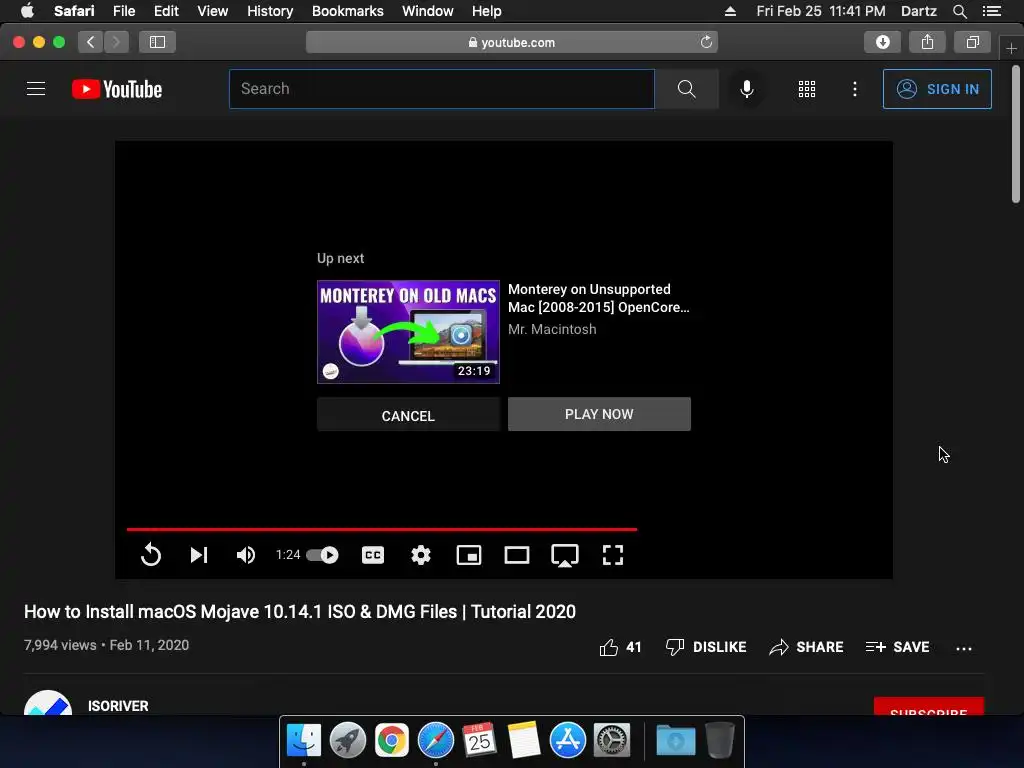1024x768 pixels.
Task: Open the Safari menu
Action: pyautogui.click(x=74, y=11)
